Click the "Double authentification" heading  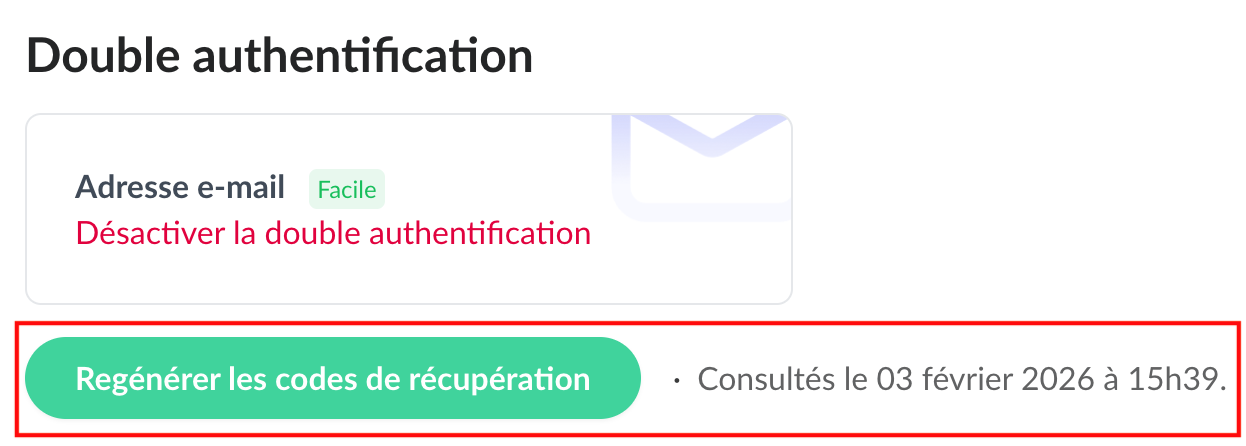[x=279, y=56]
